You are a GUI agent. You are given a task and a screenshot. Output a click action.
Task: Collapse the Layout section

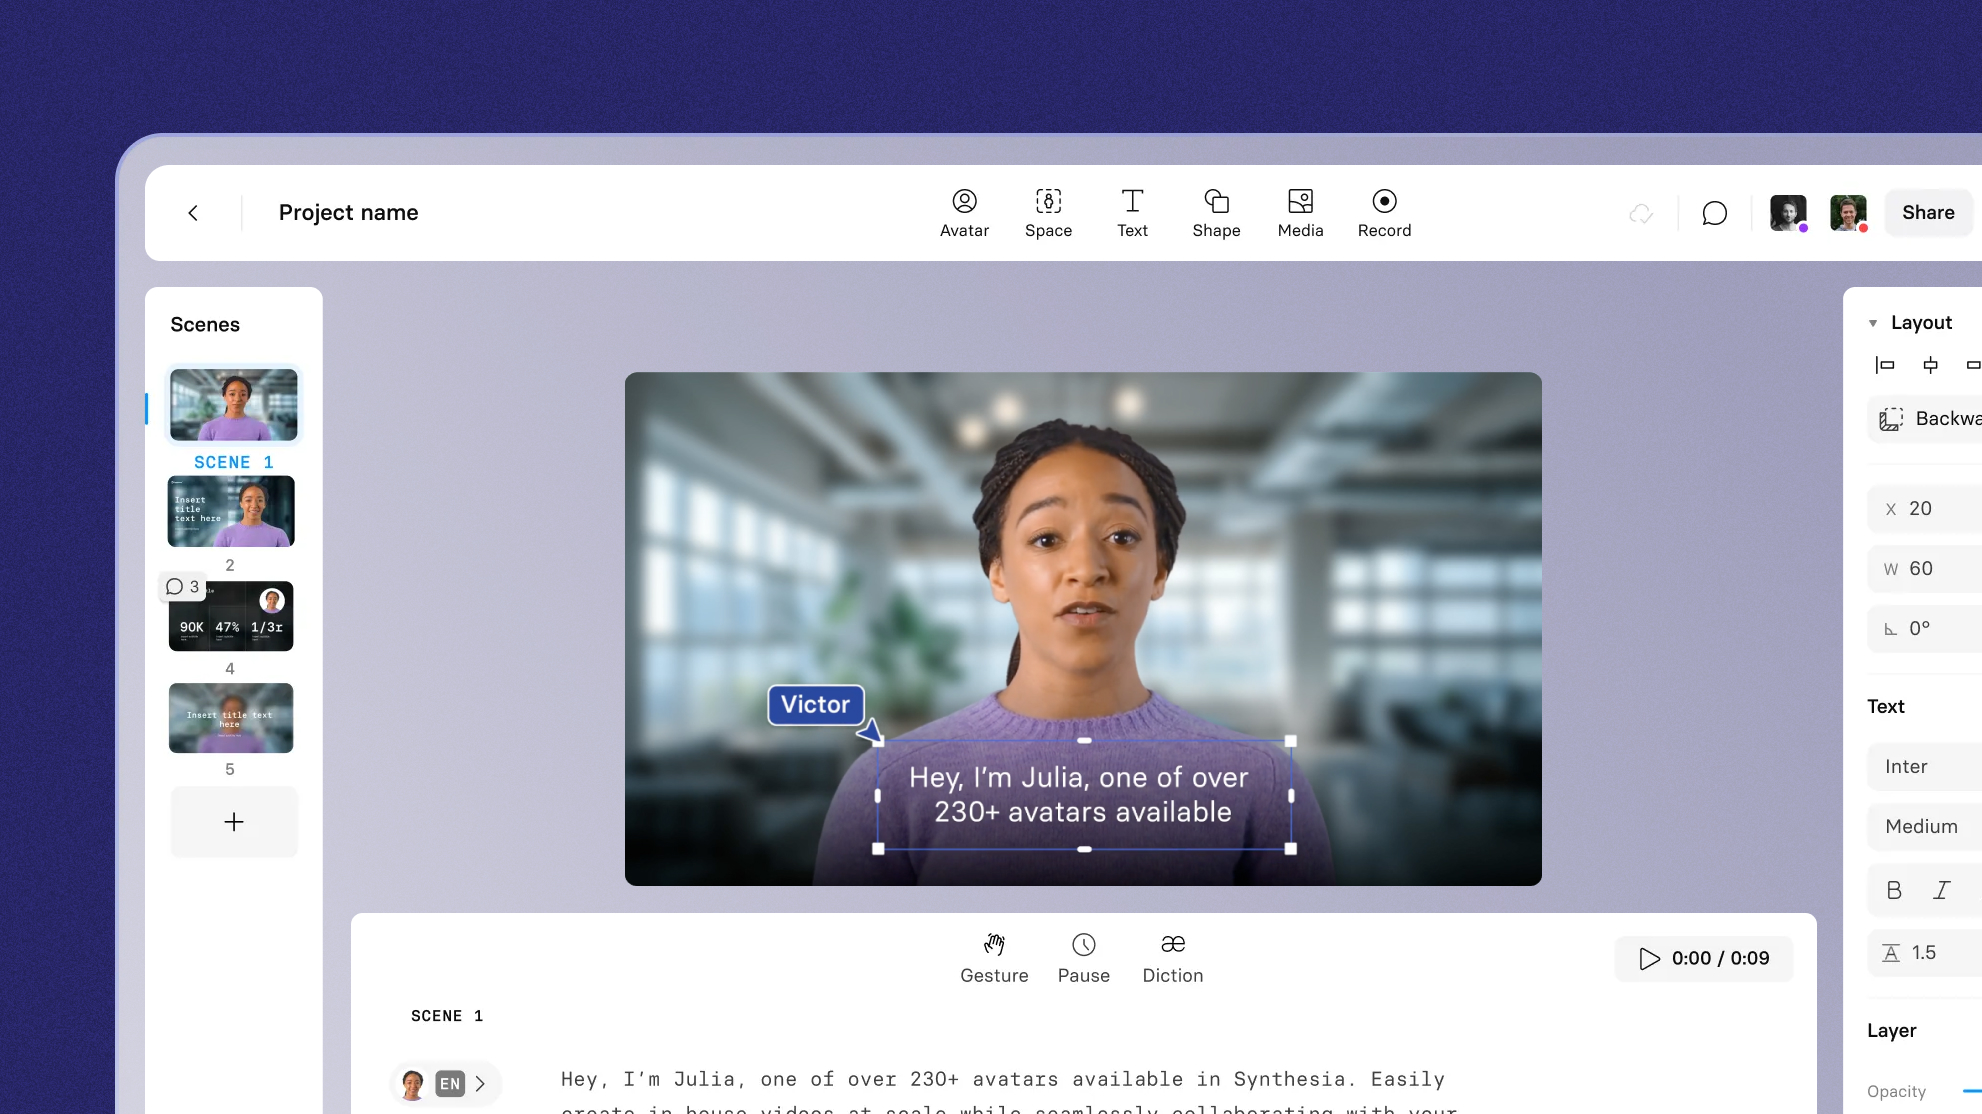point(1873,323)
